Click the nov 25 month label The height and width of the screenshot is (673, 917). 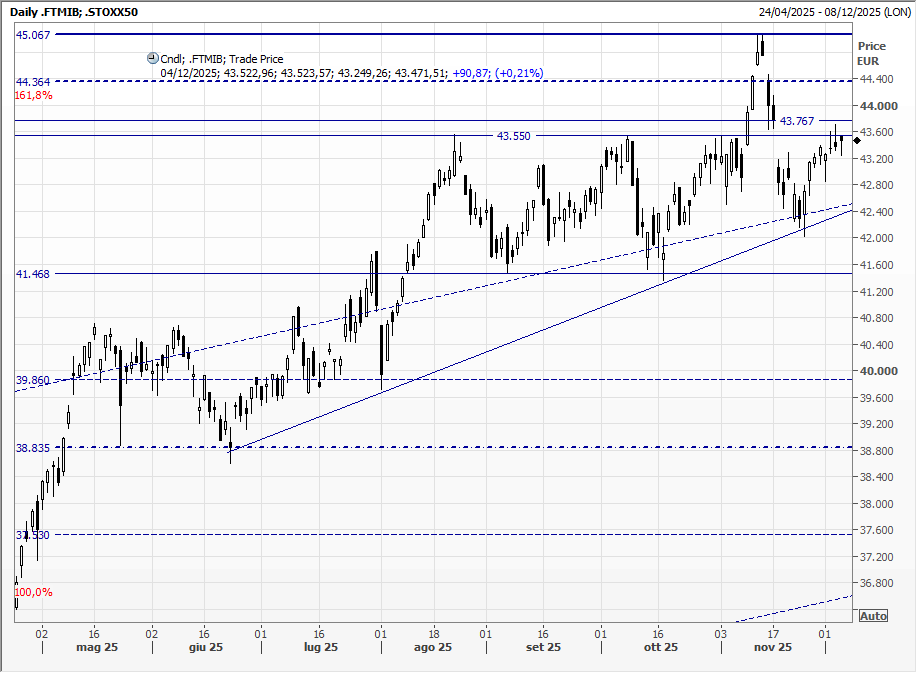772,648
